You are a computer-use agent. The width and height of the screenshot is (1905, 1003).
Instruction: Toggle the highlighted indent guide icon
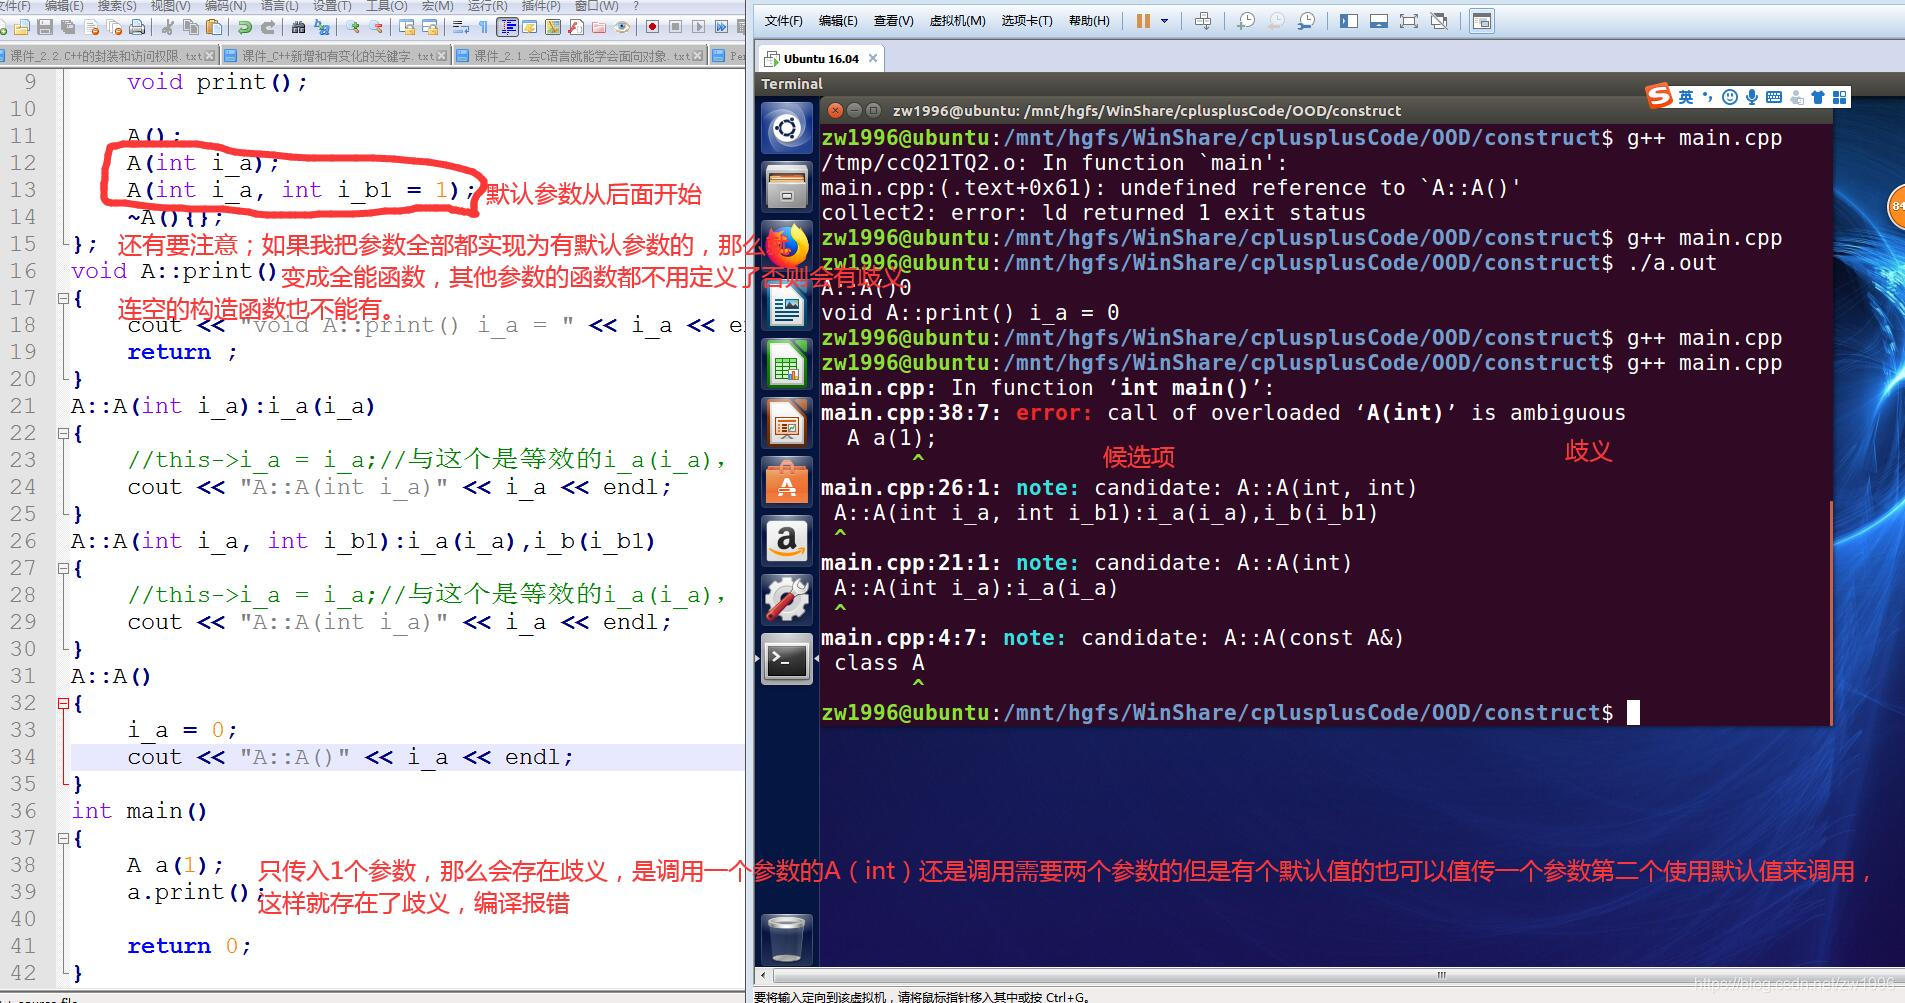507,27
